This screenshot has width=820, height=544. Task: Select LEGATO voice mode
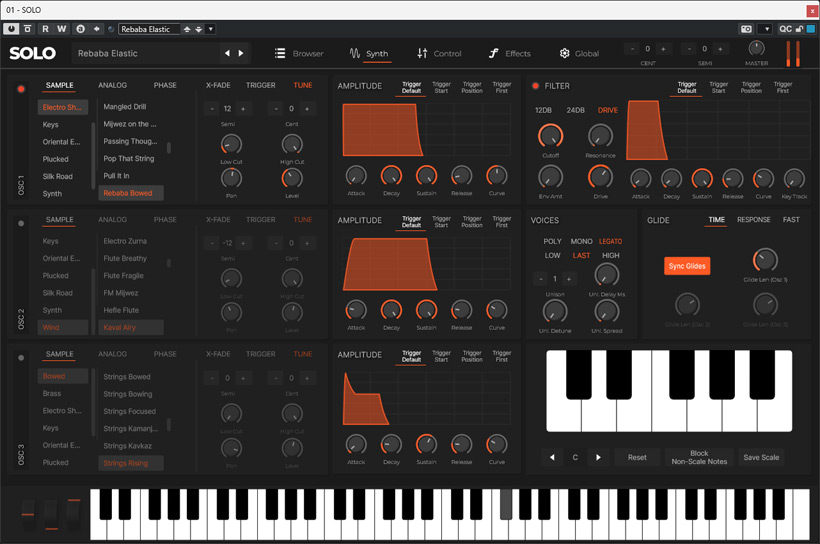[x=610, y=242]
